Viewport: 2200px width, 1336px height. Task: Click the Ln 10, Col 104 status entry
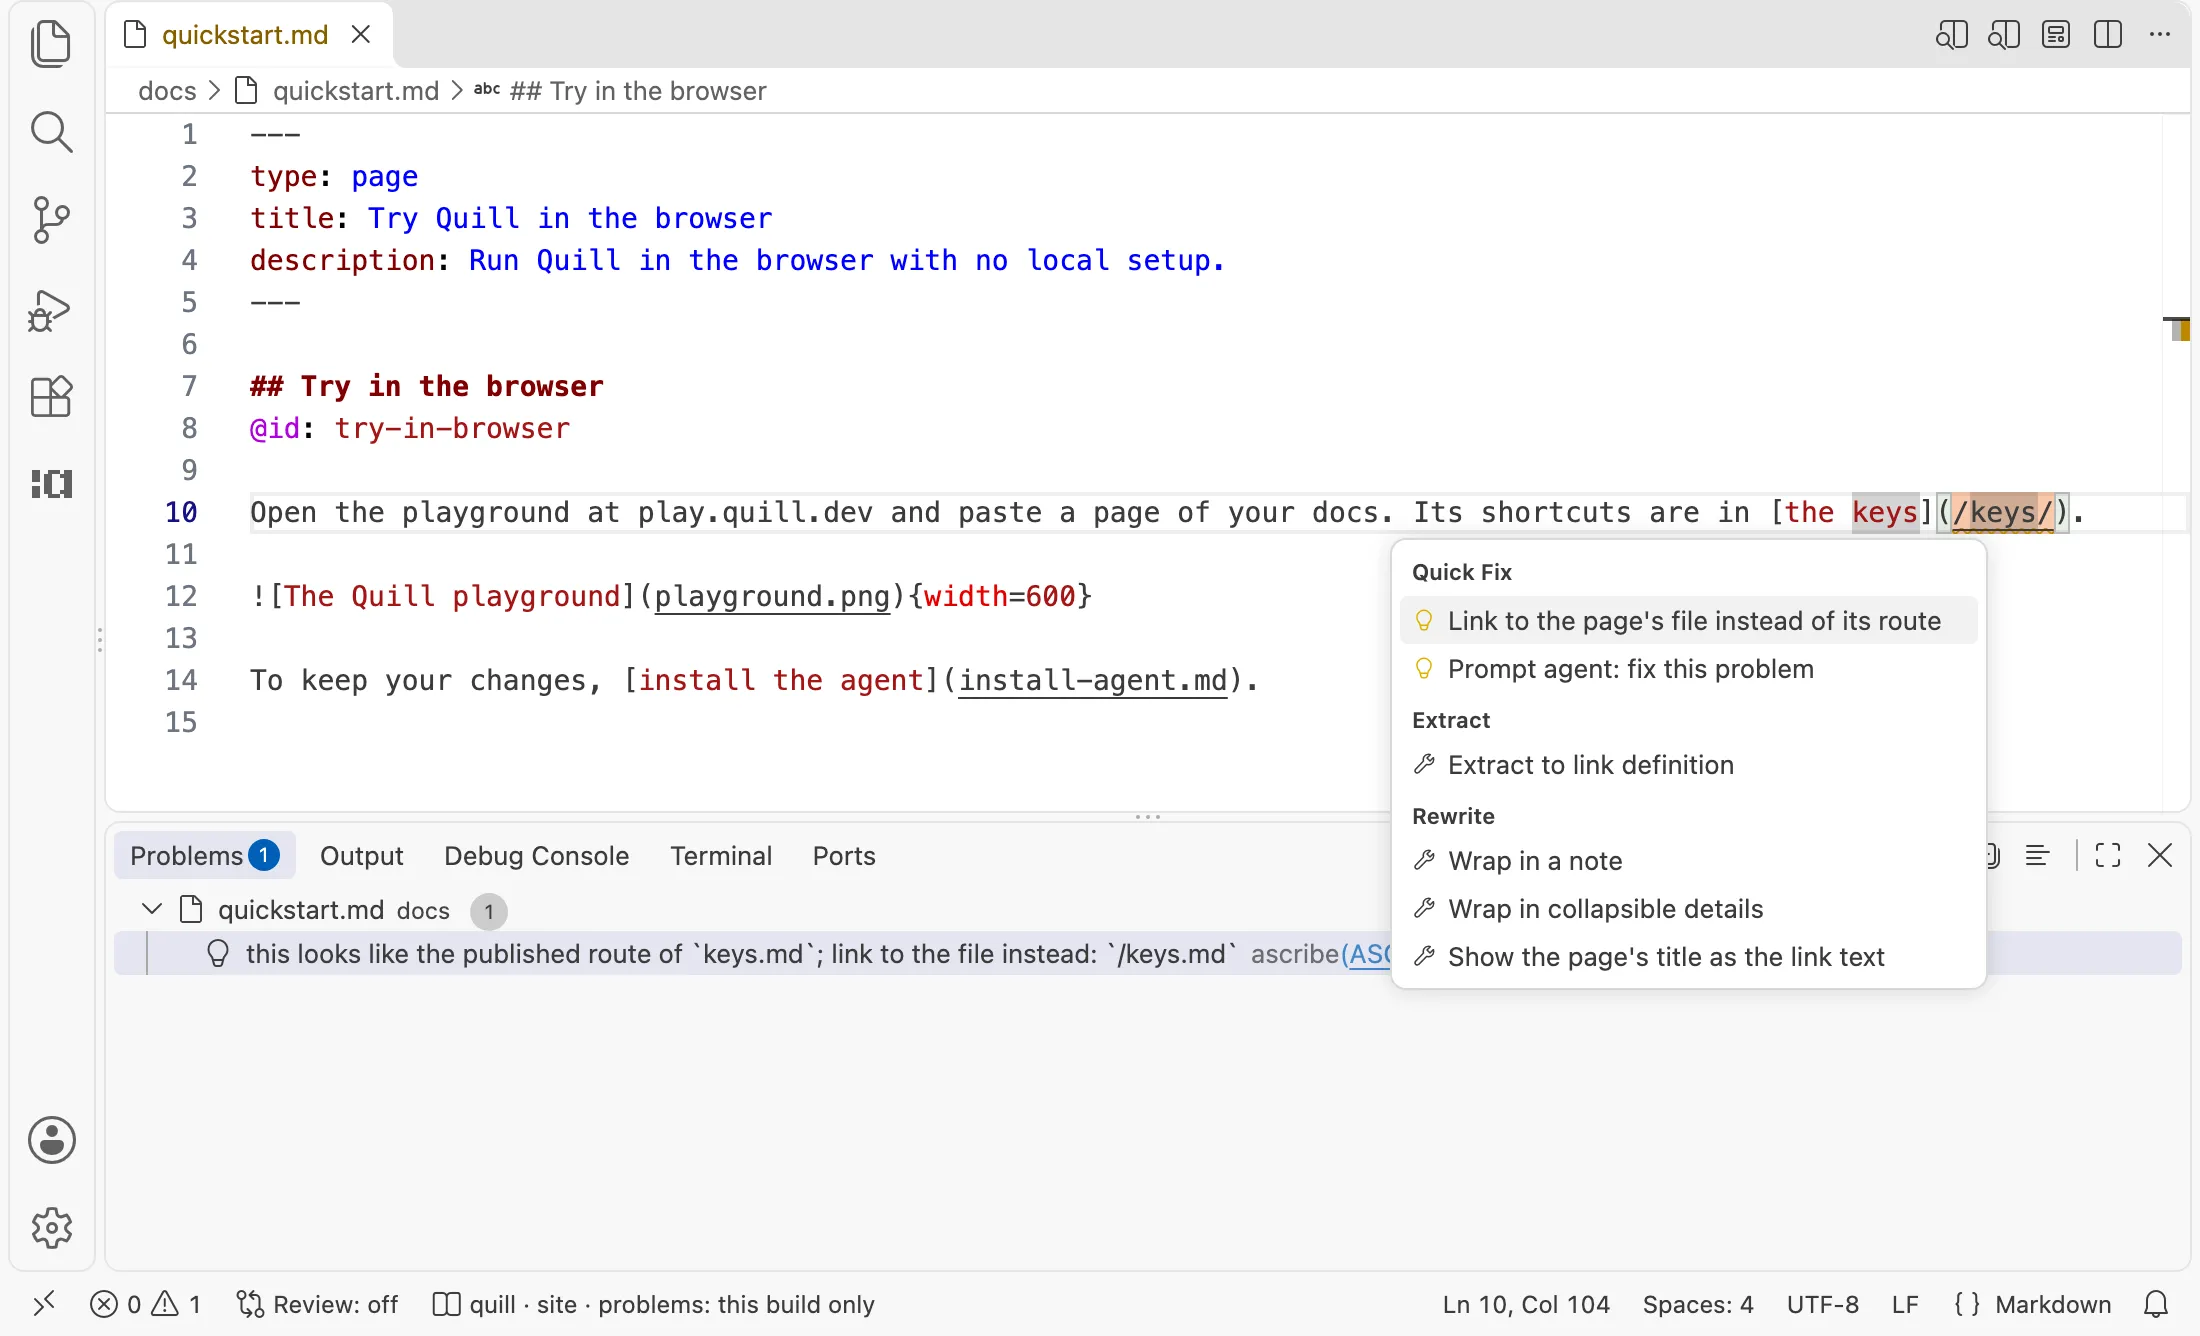click(1526, 1304)
